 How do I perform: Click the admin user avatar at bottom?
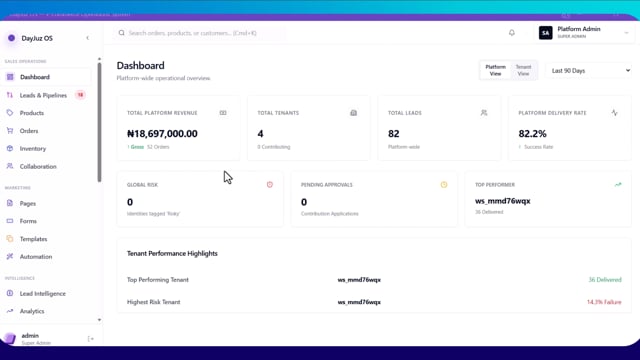(x=9, y=338)
